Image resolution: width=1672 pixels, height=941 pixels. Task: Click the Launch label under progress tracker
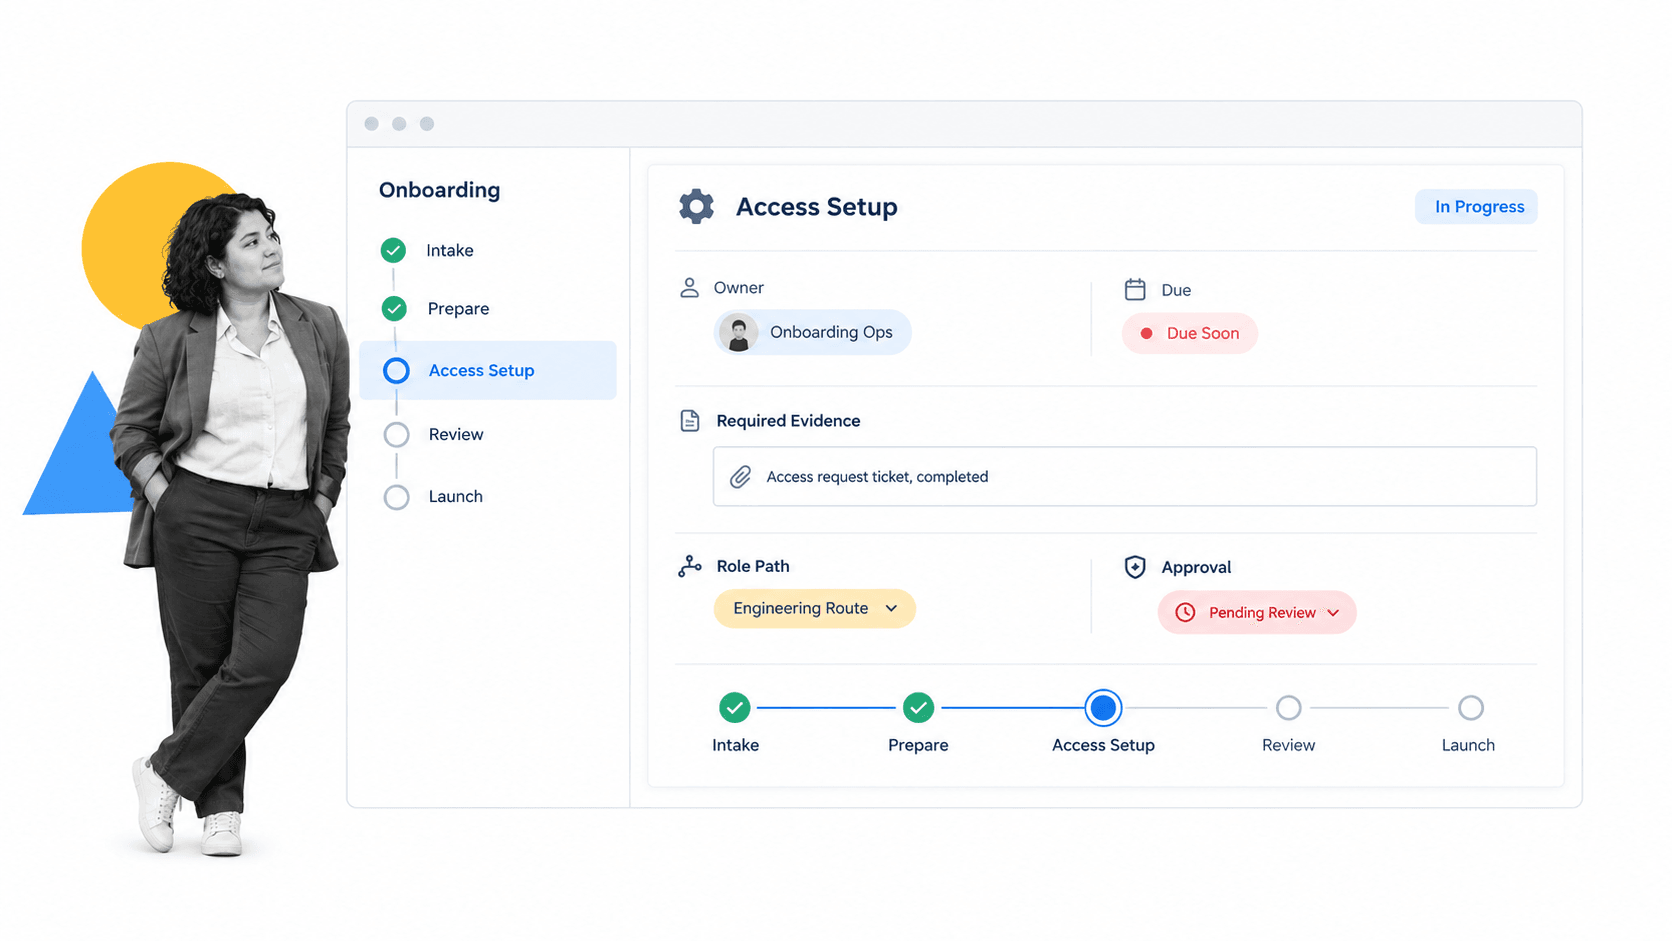point(1468,745)
